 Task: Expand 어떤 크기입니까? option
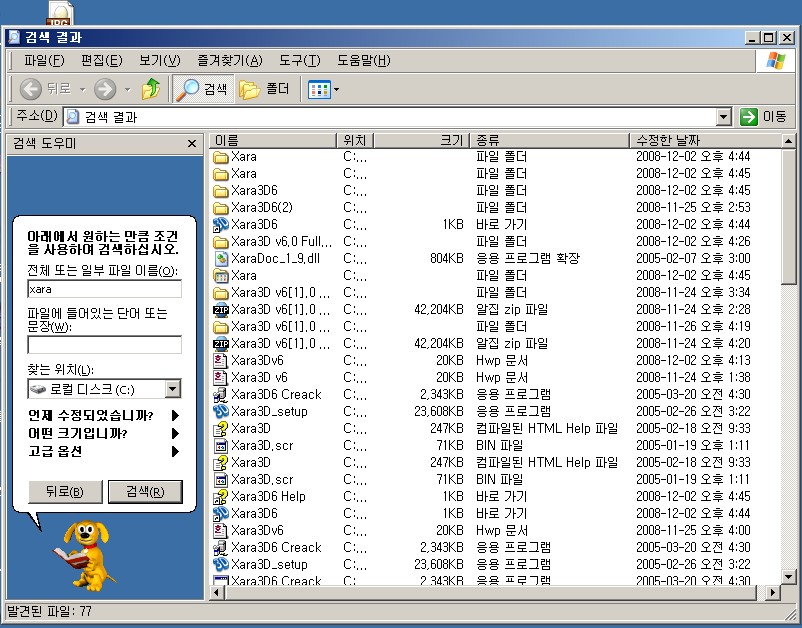(x=102, y=433)
